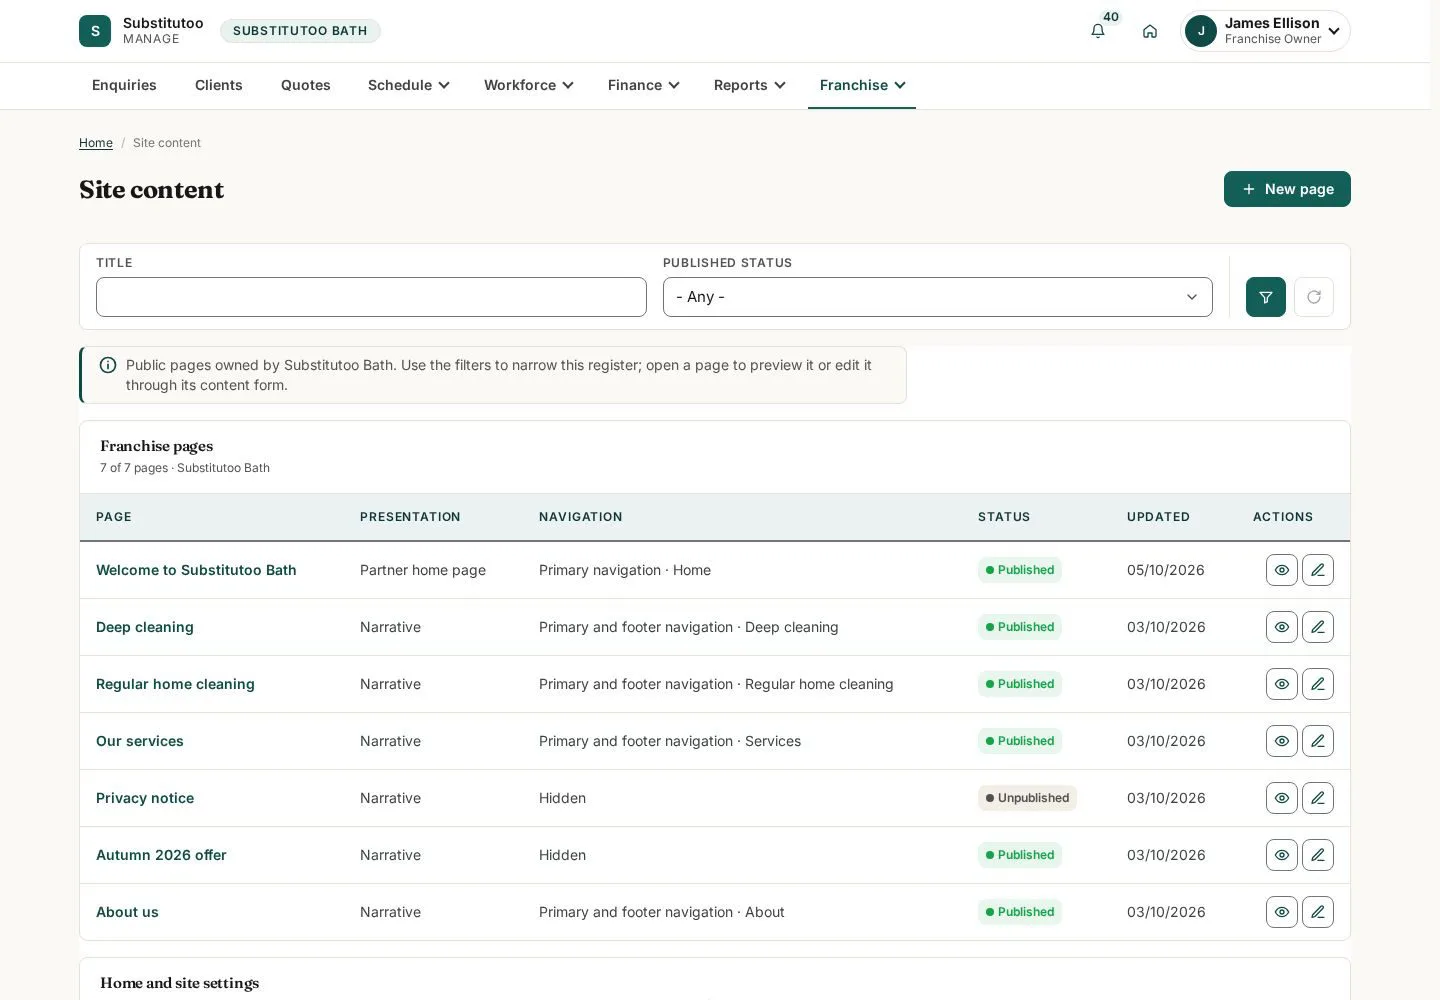Image resolution: width=1440 pixels, height=1000 pixels.
Task: Expand the Schedule menu
Action: tap(409, 85)
